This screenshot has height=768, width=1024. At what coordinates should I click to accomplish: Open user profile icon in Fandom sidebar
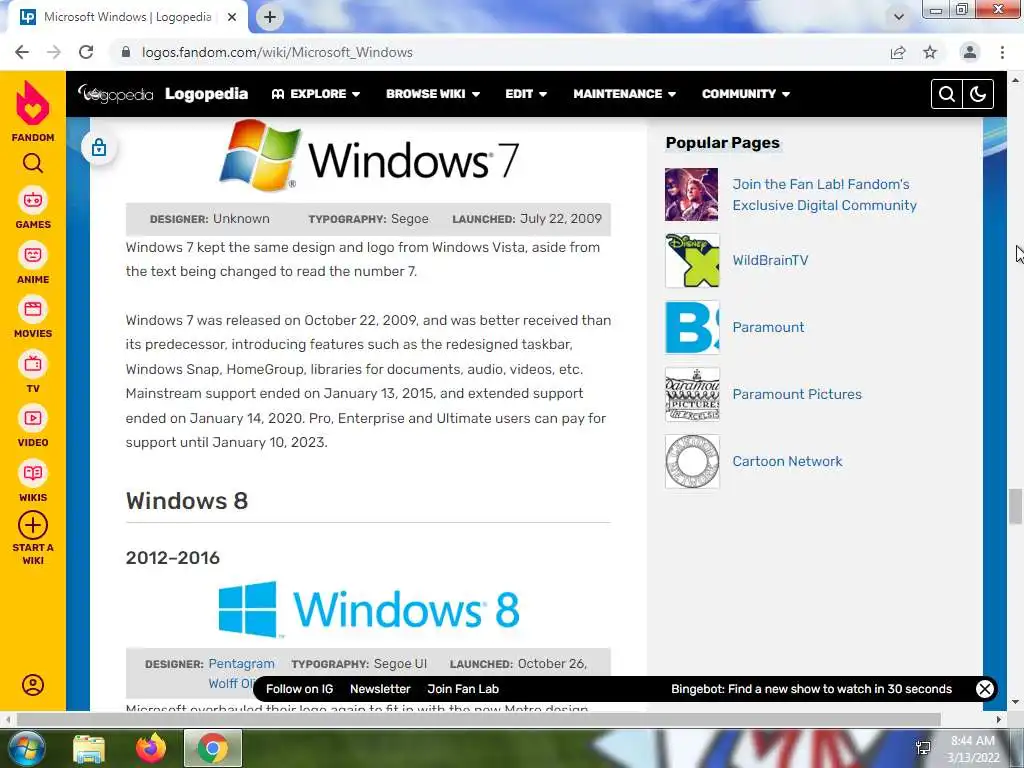tap(33, 684)
